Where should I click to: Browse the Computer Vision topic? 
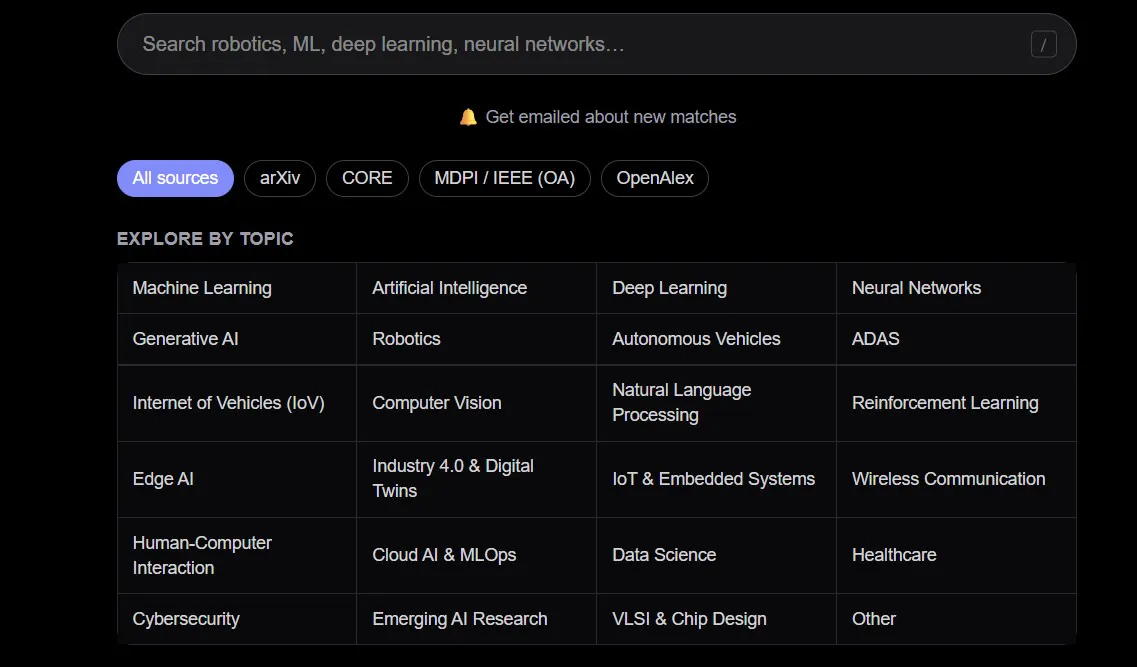[x=476, y=403]
